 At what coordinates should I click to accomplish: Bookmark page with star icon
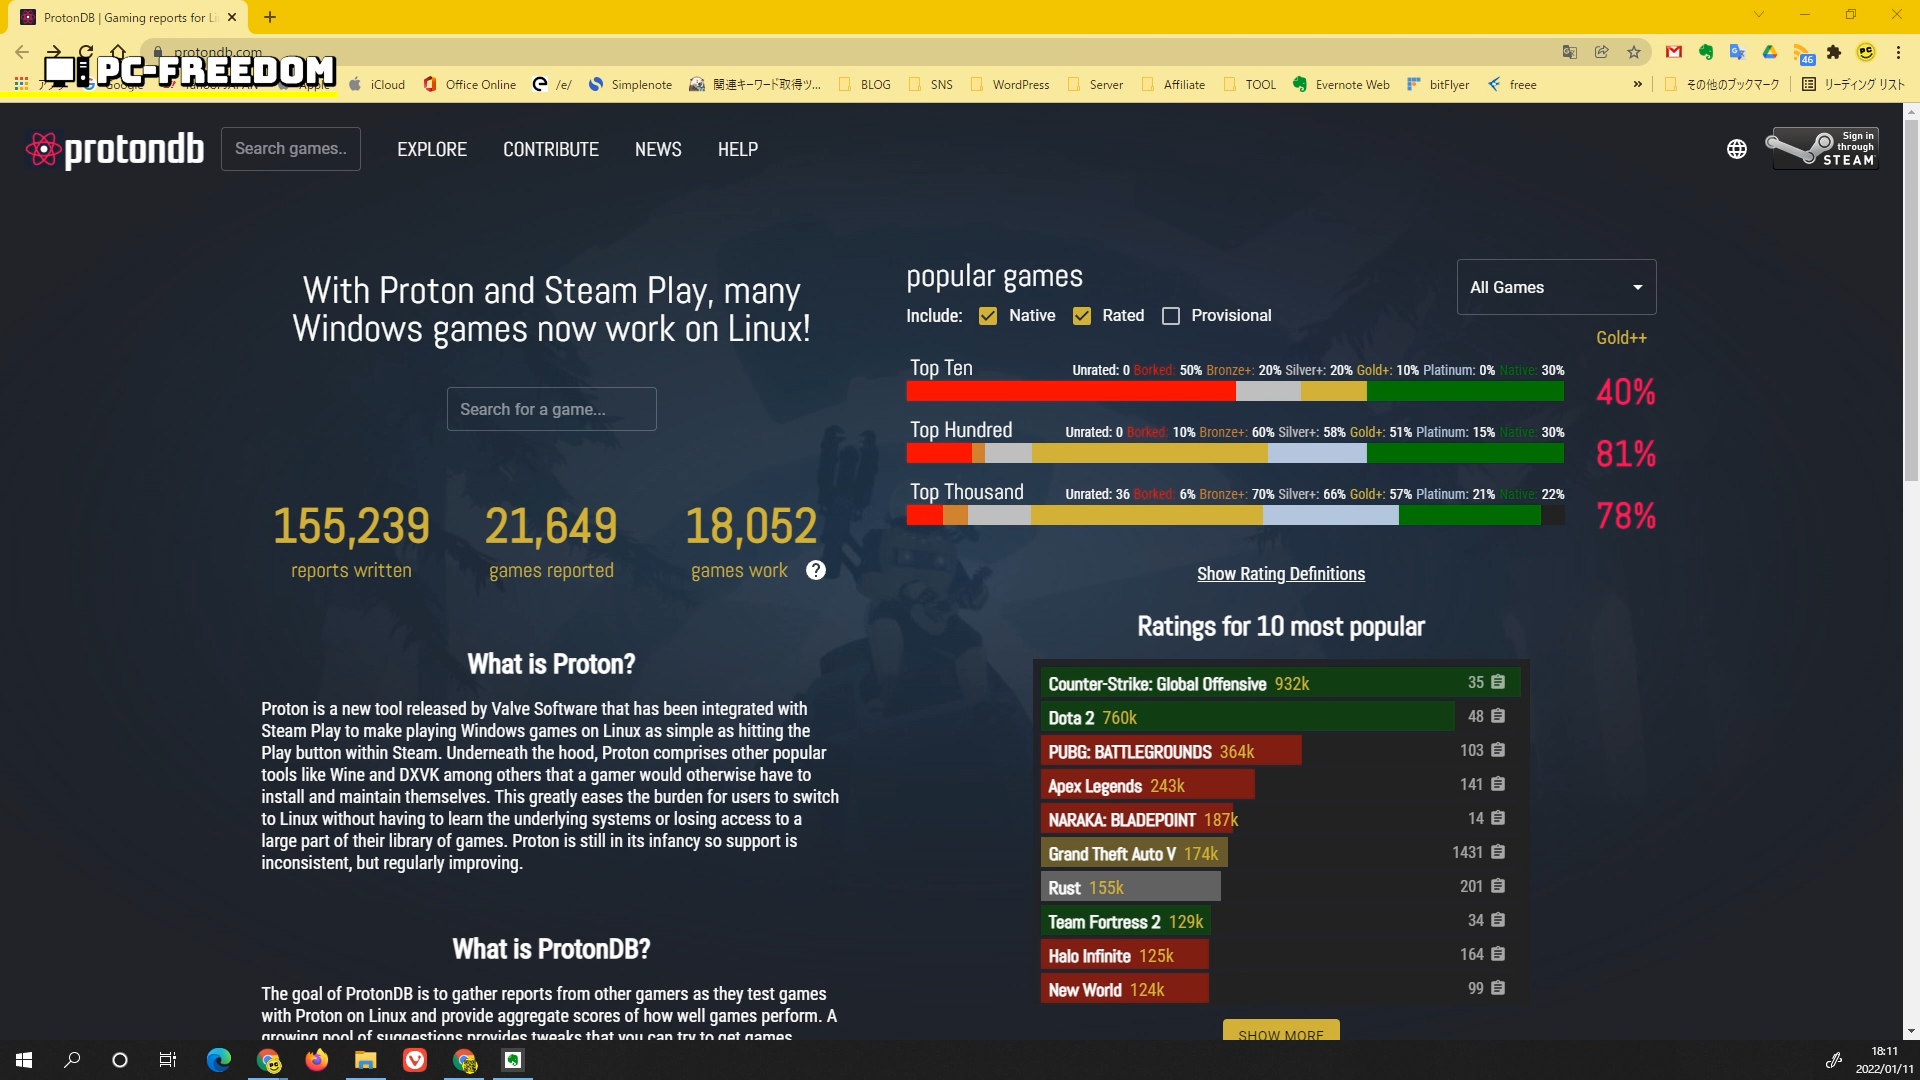pyautogui.click(x=1634, y=52)
